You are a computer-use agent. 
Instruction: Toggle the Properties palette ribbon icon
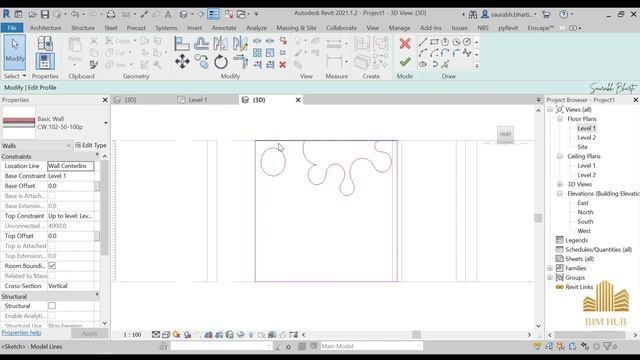[x=45, y=62]
